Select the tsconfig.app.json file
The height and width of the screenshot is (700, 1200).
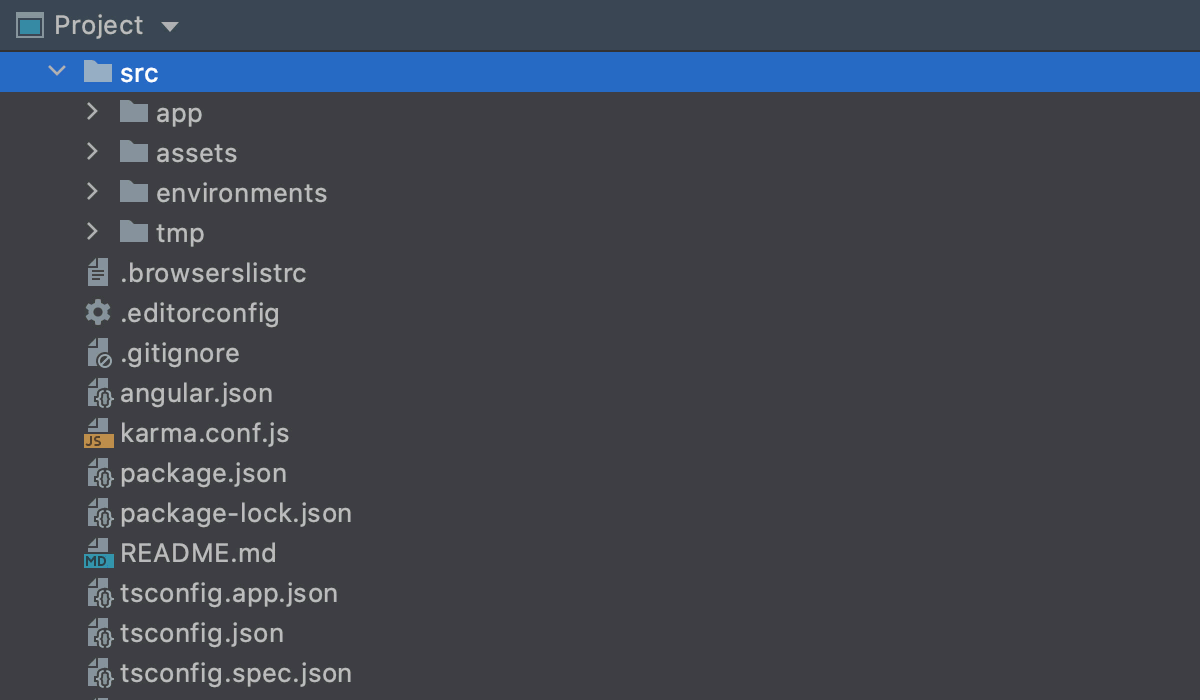[228, 593]
